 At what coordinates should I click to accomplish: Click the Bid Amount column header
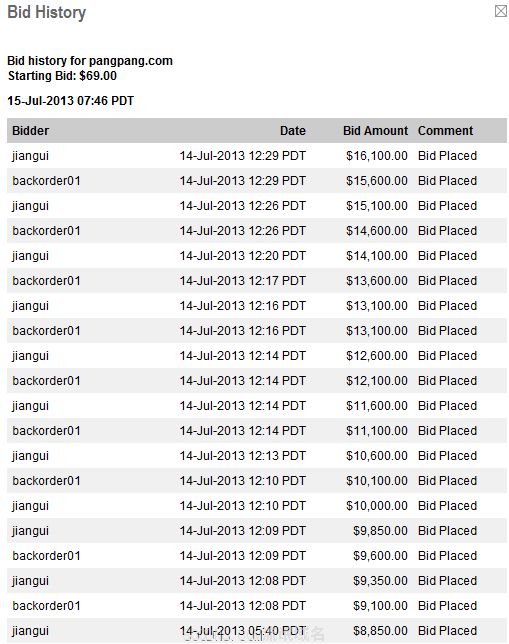[x=375, y=131]
